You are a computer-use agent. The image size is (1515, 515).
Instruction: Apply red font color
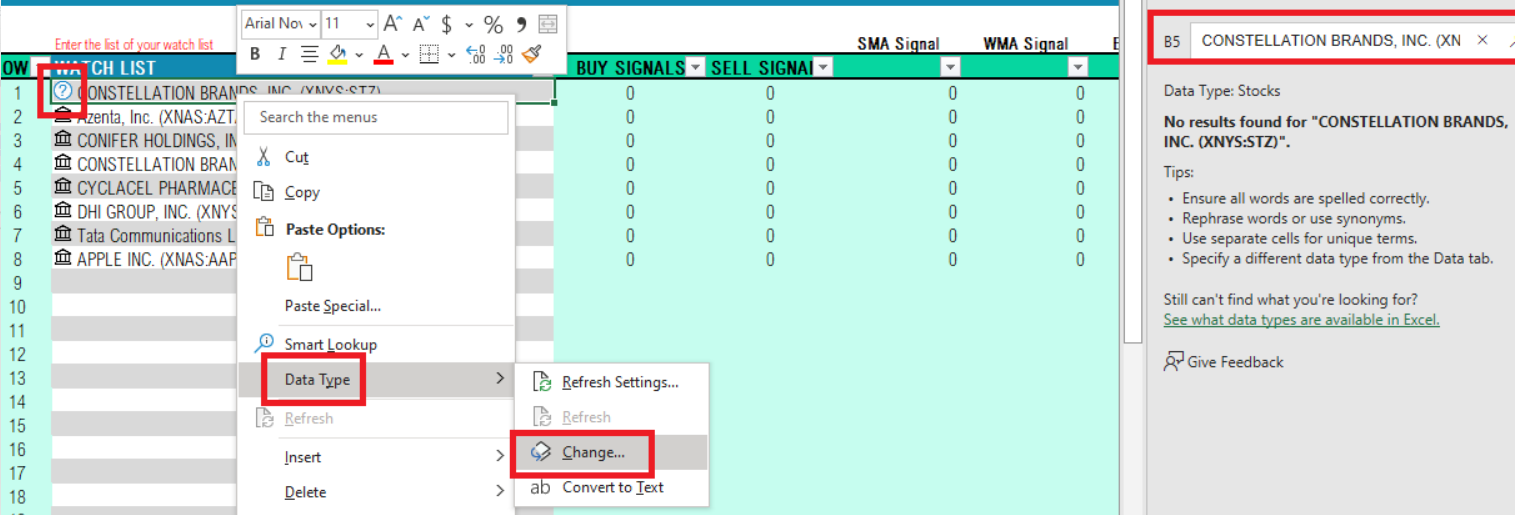pos(384,54)
